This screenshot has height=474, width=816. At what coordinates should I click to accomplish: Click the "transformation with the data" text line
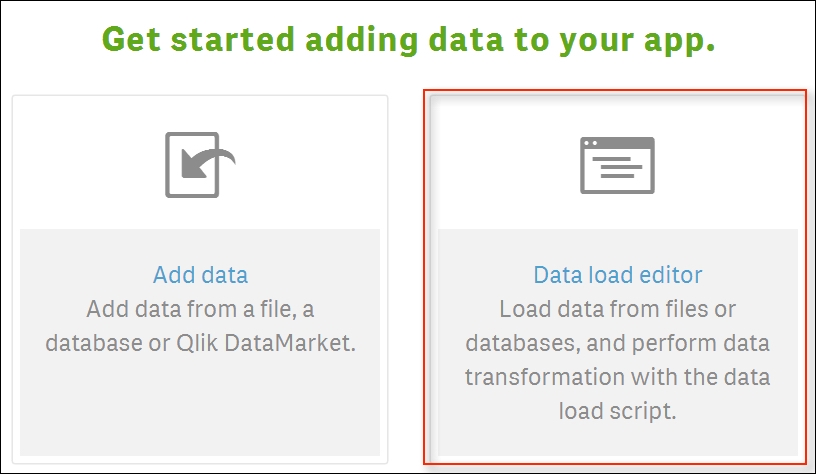point(618,377)
